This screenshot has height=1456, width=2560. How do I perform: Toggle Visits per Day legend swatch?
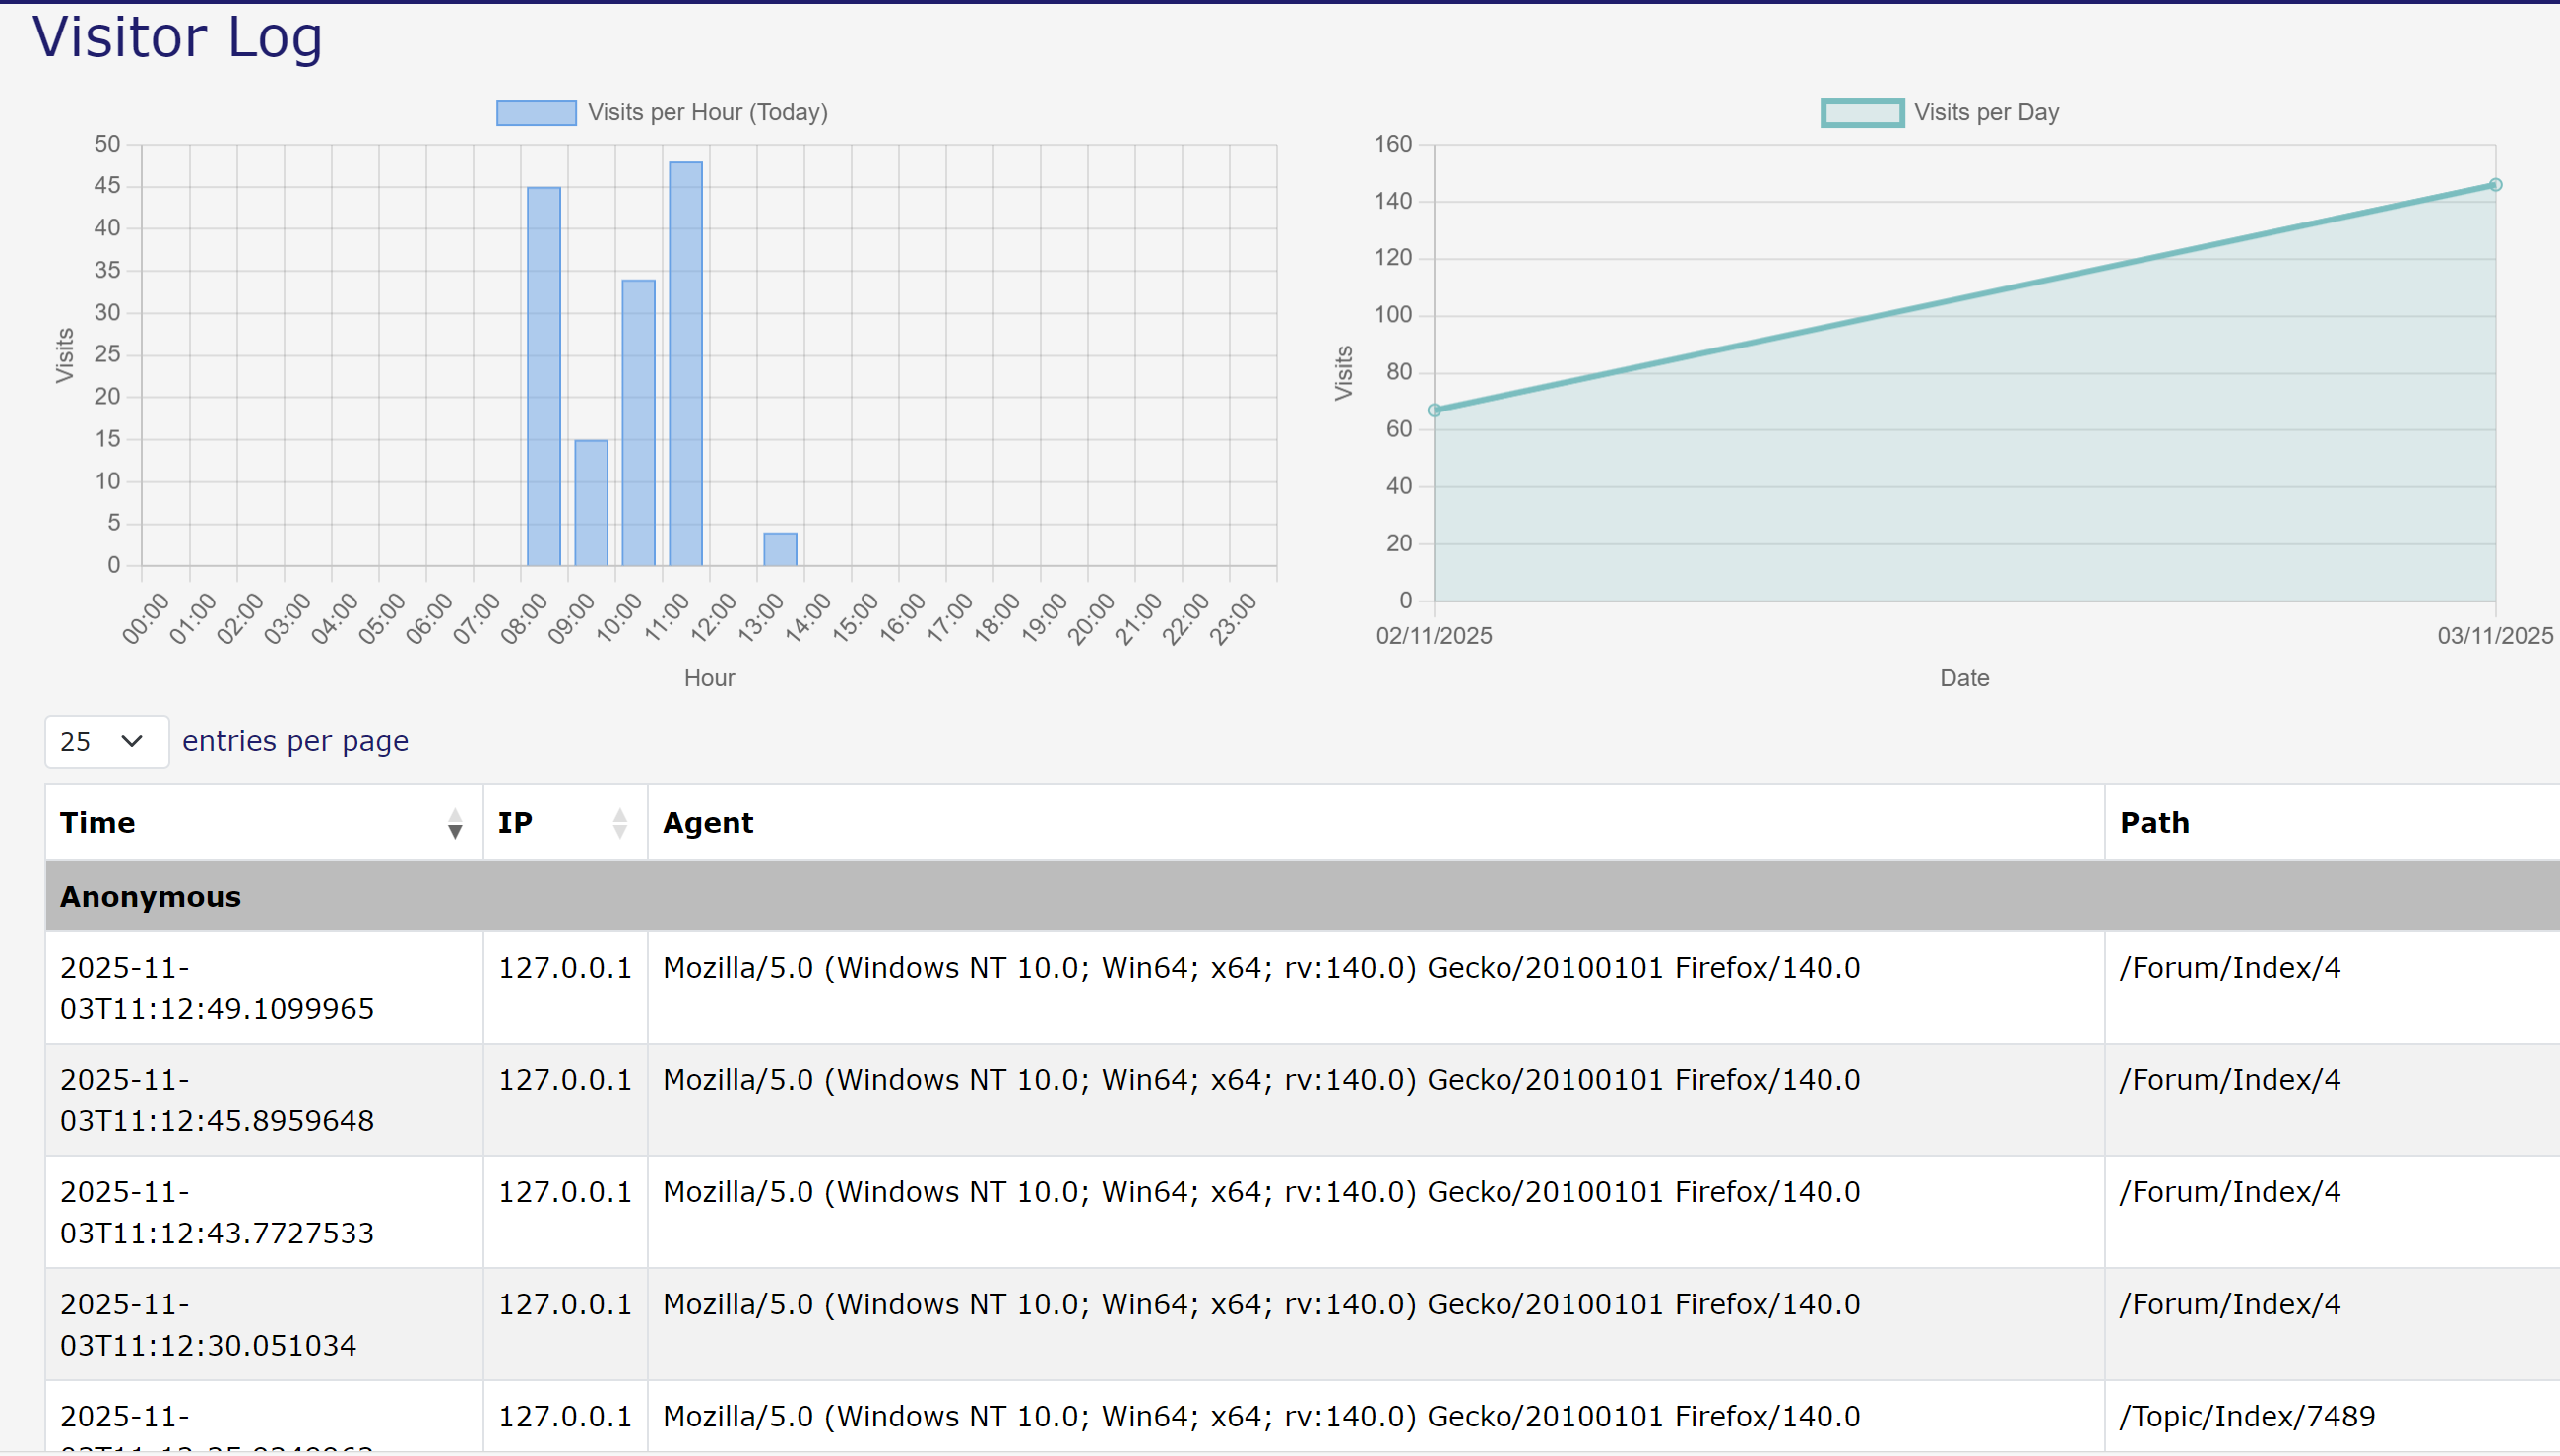pyautogui.click(x=1862, y=113)
